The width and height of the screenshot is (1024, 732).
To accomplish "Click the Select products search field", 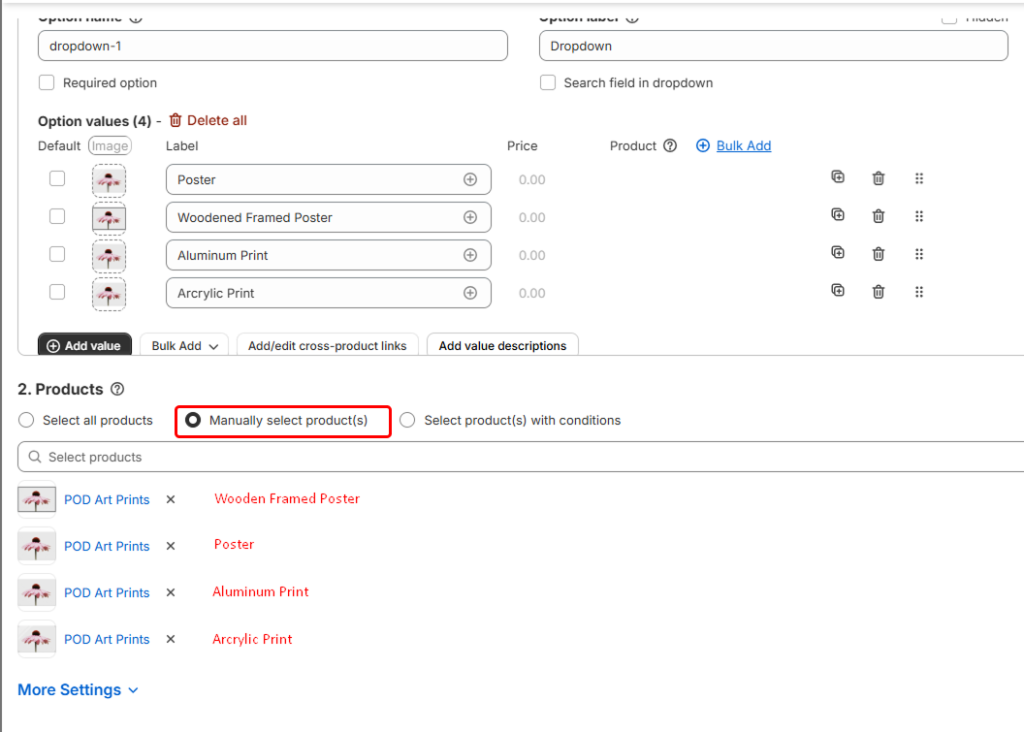I will tap(520, 457).
